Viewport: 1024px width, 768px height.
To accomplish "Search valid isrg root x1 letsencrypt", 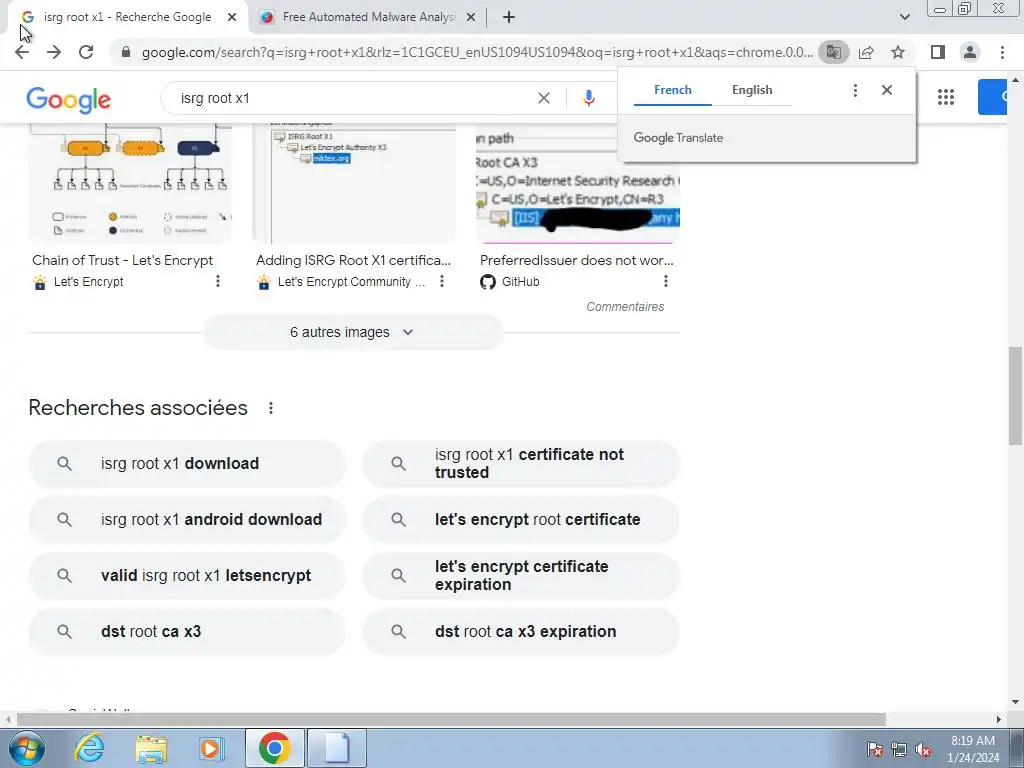I will coord(187,576).
